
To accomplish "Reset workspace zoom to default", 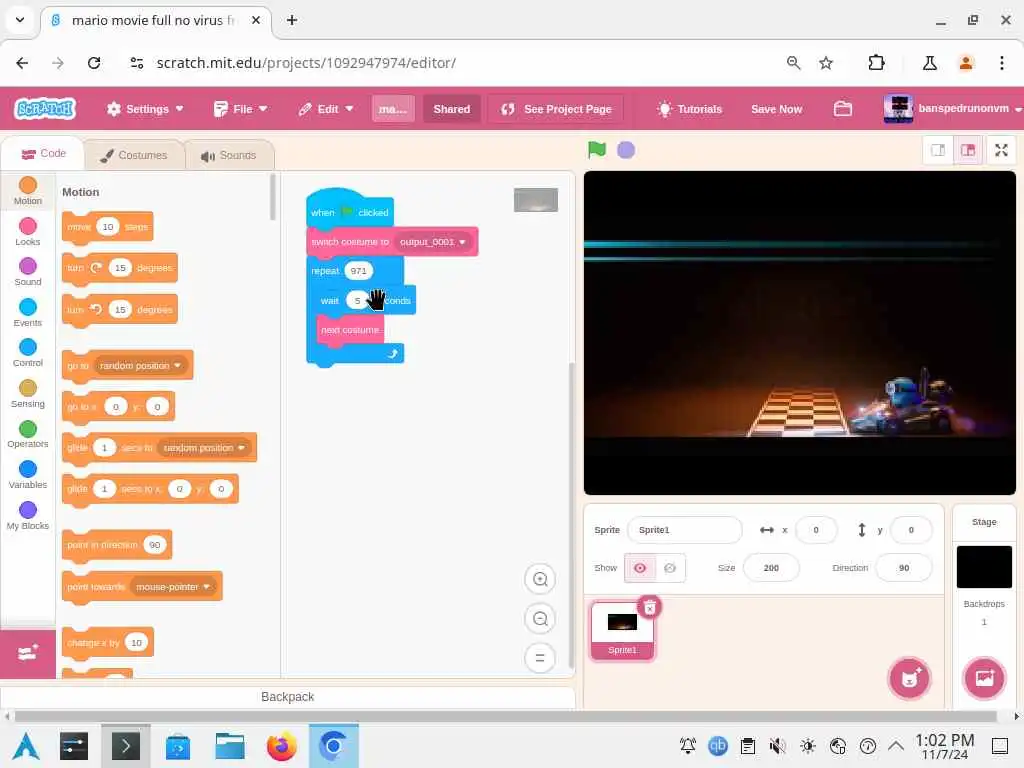I will click(x=540, y=658).
